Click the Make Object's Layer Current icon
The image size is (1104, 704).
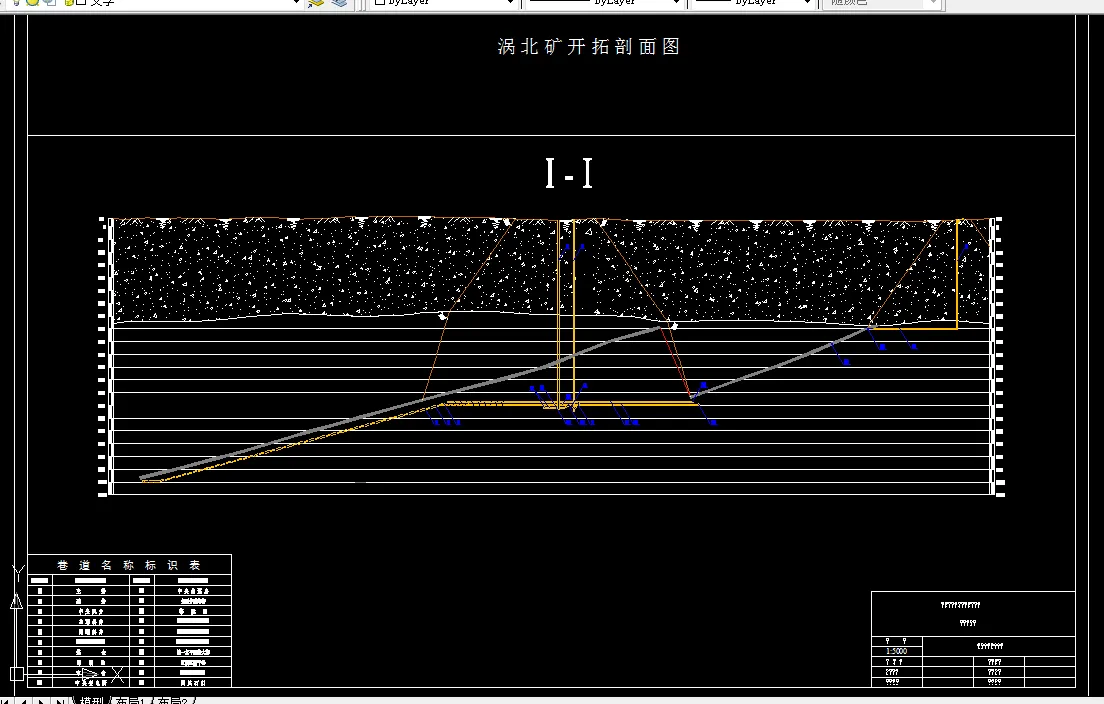tap(317, 2)
